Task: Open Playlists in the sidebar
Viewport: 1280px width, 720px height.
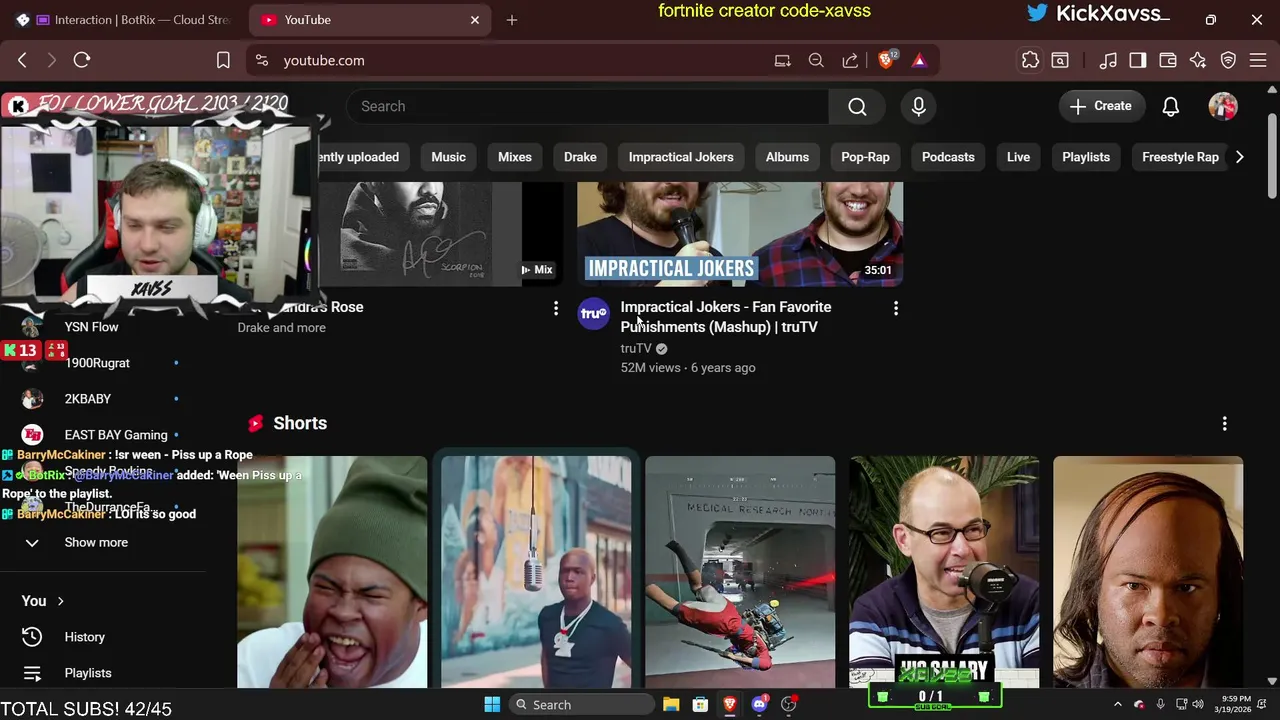Action: click(x=88, y=673)
